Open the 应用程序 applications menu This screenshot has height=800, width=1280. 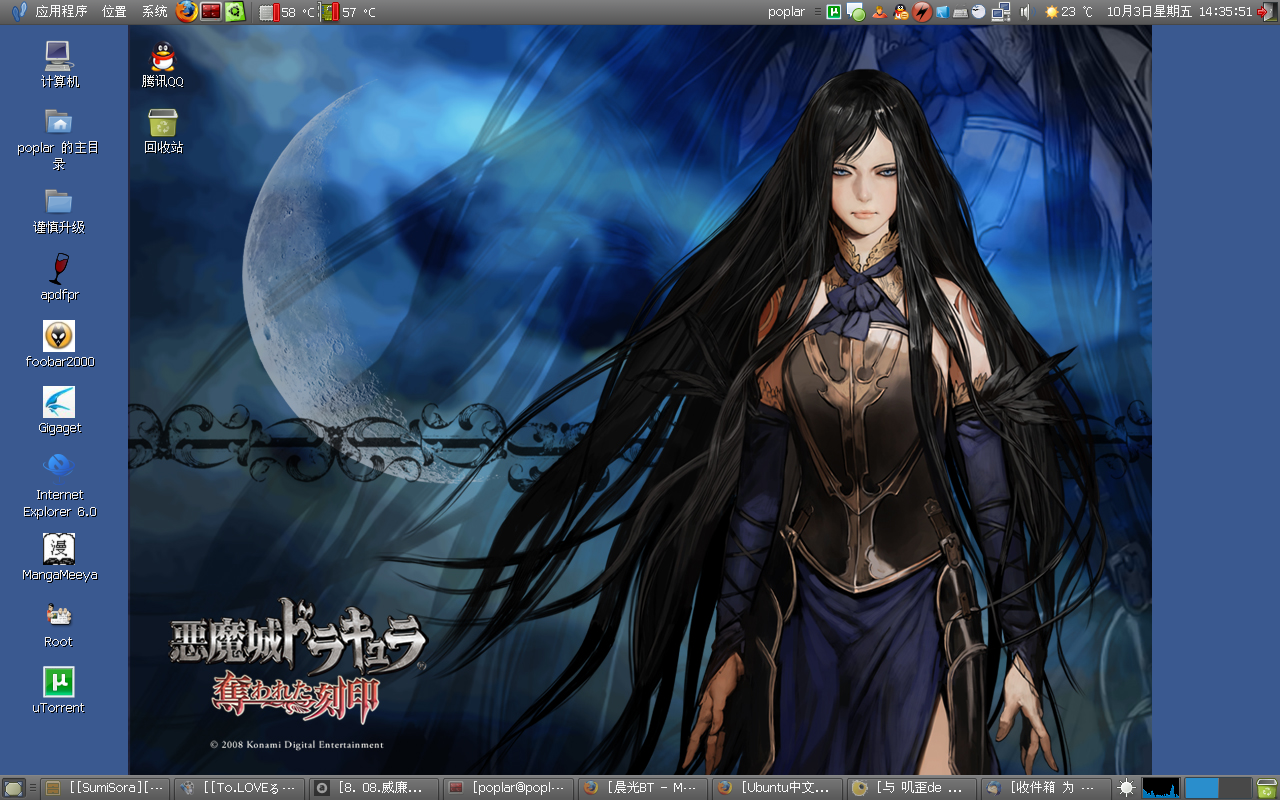click(61, 12)
